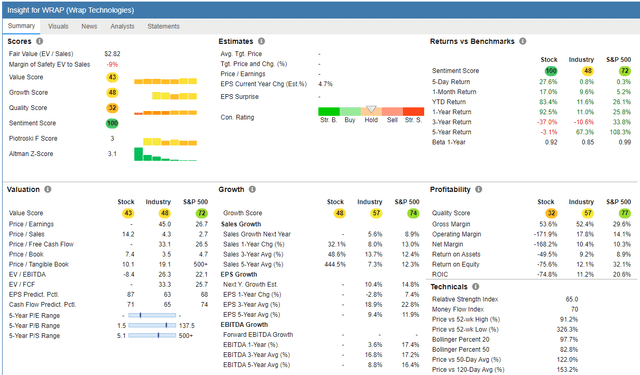Switch to the Visuals tab

click(58, 26)
